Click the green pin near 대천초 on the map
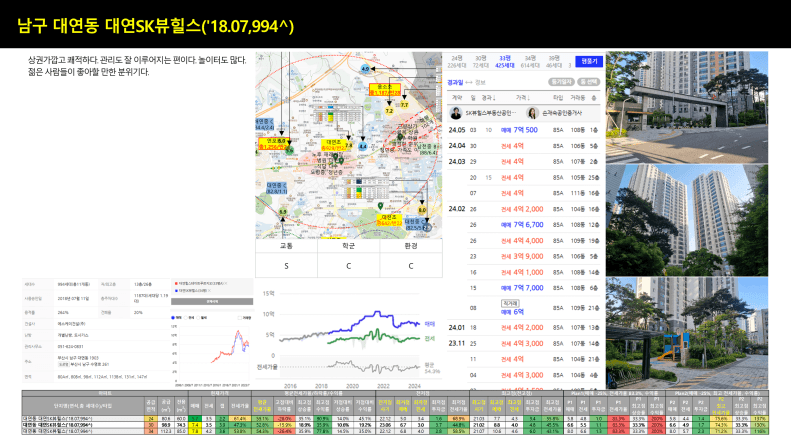Image resolution: width=791 pixels, height=445 pixels. pos(380,206)
